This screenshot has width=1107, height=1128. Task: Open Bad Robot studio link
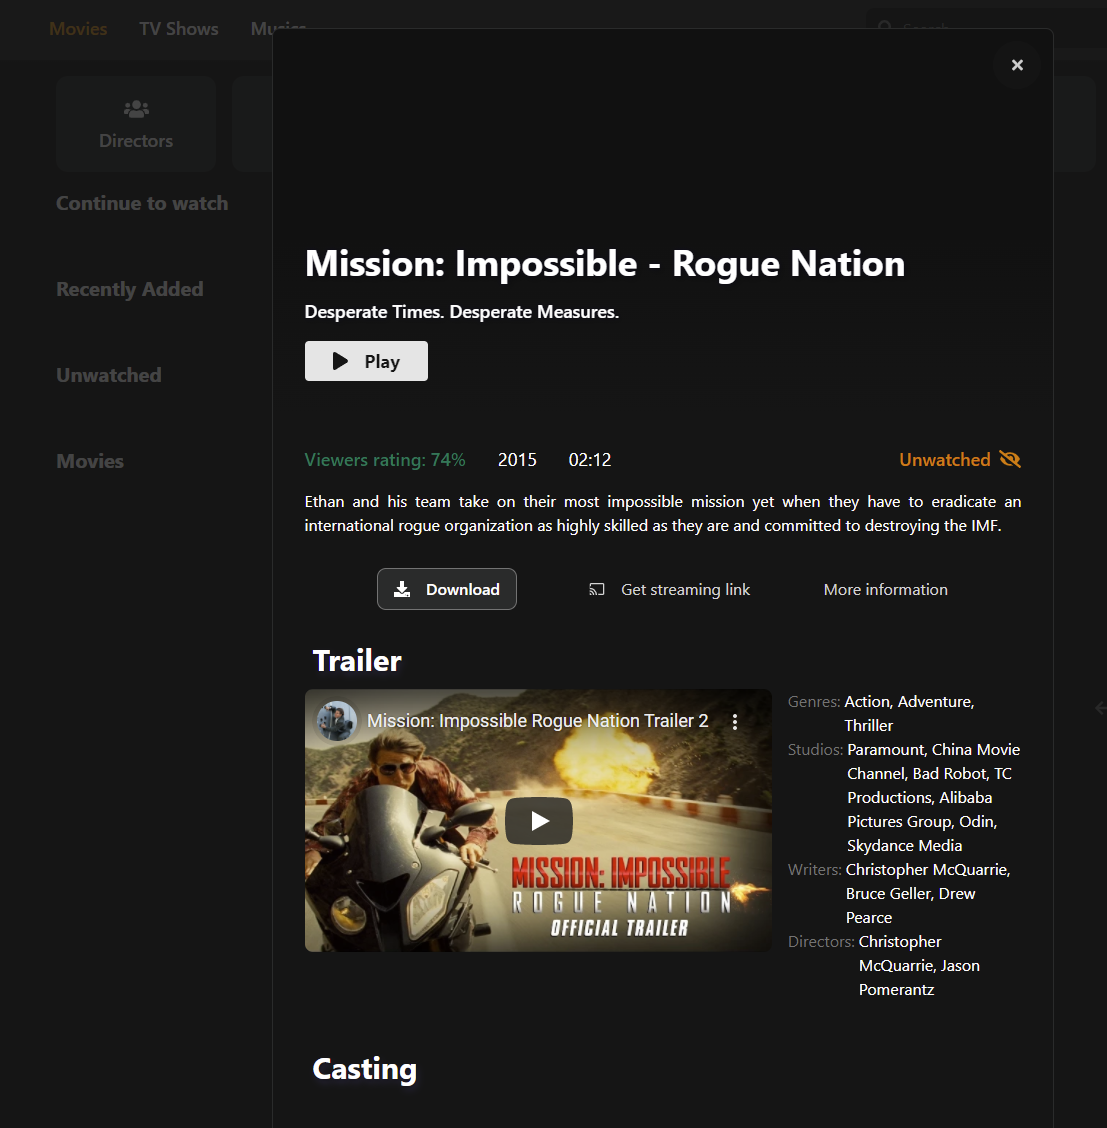(x=950, y=773)
